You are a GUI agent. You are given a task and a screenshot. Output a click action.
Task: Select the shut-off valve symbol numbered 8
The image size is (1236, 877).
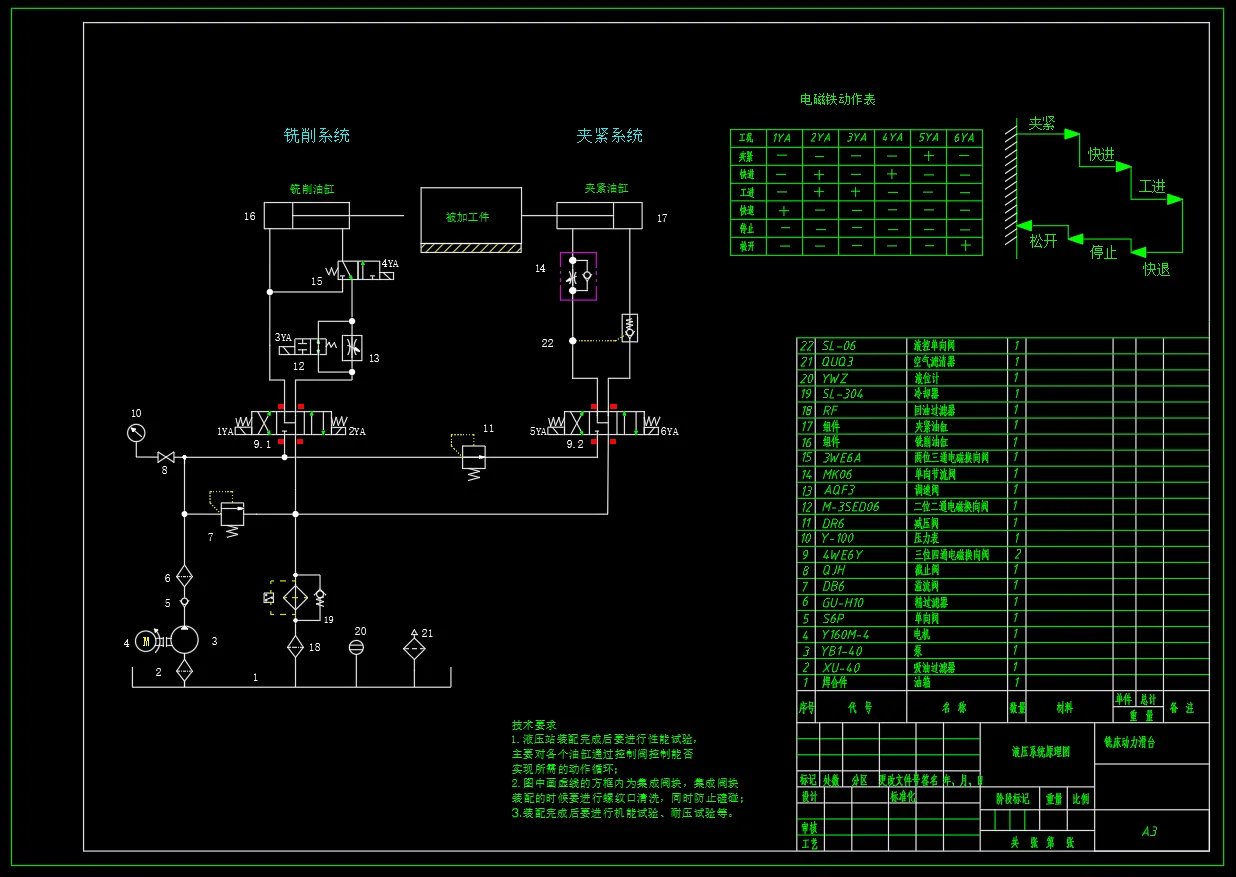click(166, 457)
